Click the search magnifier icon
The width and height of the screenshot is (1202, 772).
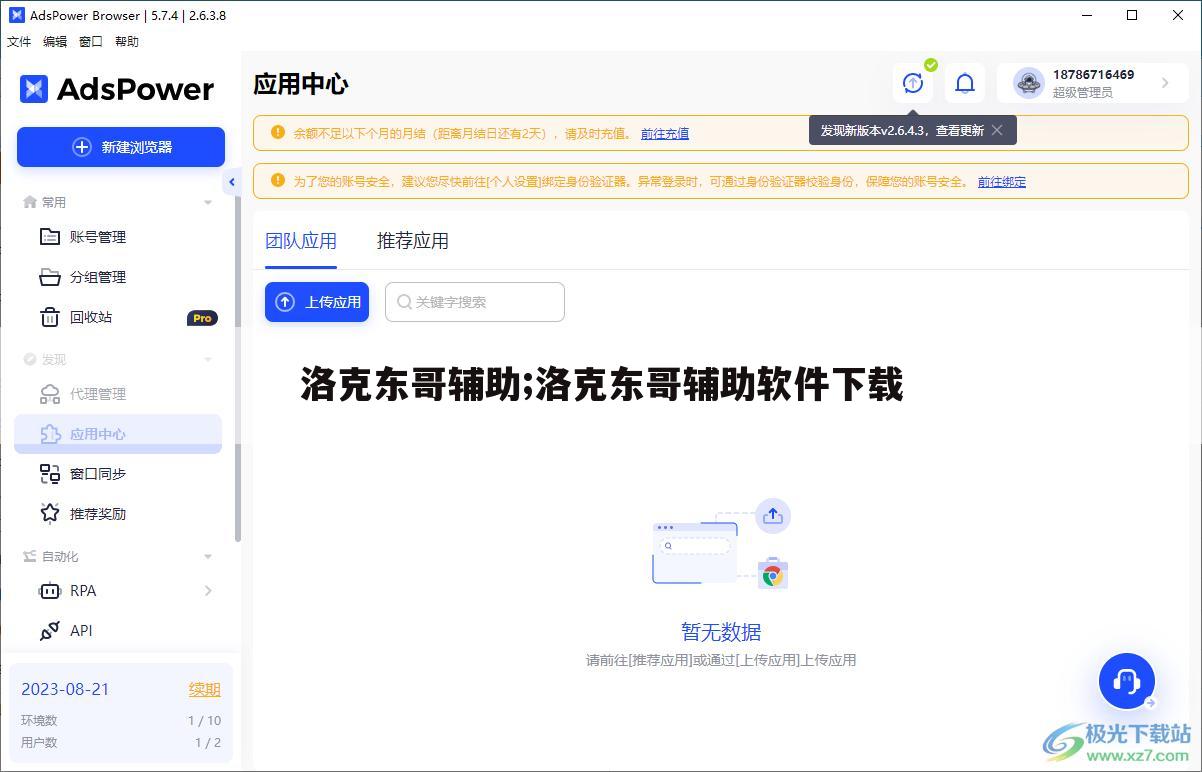pyautogui.click(x=405, y=302)
